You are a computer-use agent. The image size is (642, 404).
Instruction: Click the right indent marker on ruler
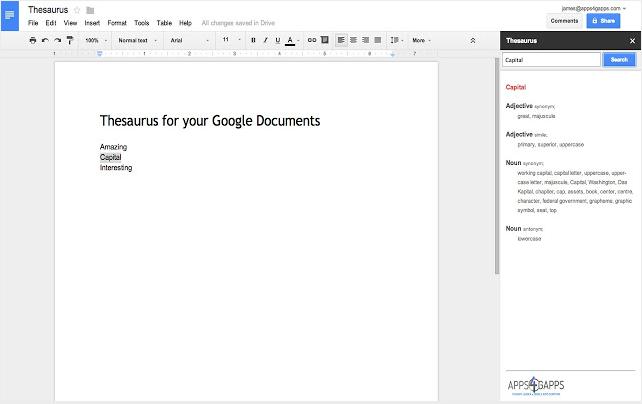coord(392,54)
